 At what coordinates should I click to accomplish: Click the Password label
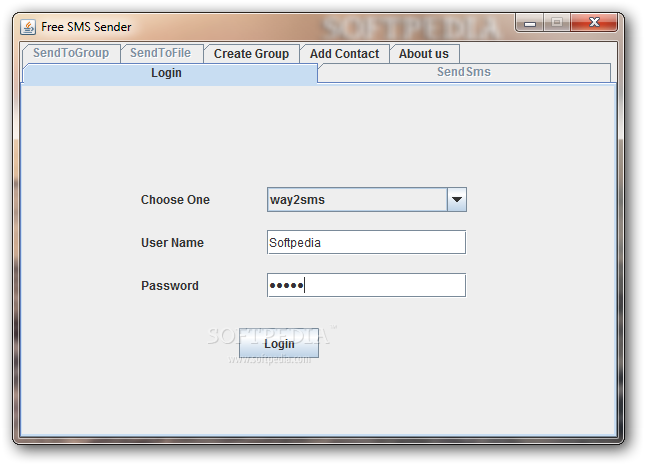(x=170, y=286)
